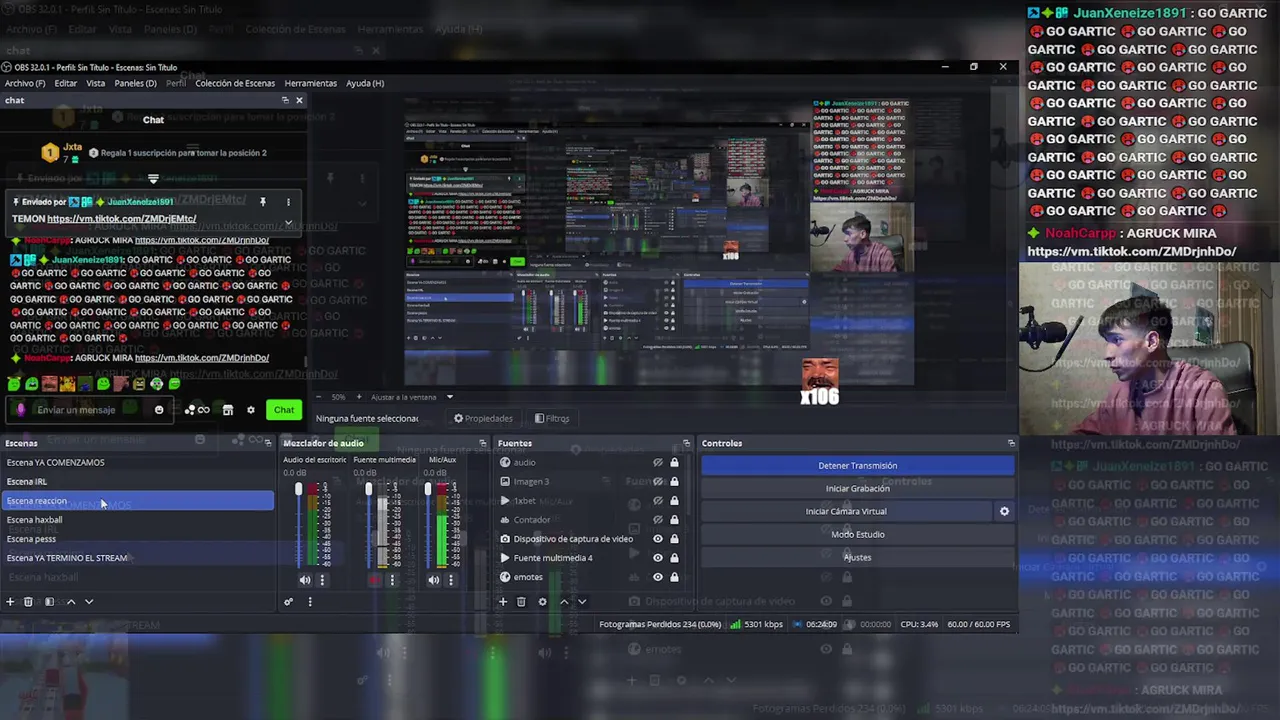Start recording with Iniciar Grabación
The image size is (1280, 720).
[x=858, y=488]
